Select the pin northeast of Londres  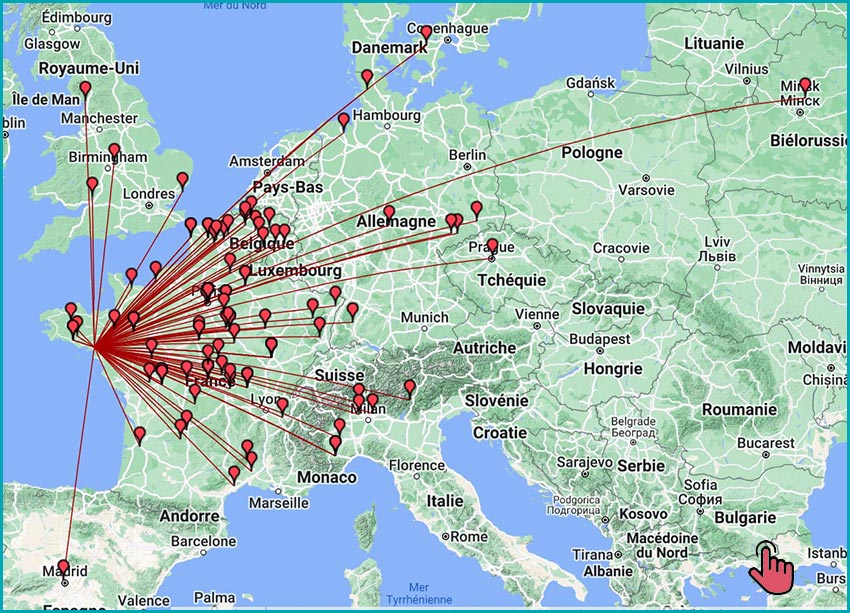pyautogui.click(x=182, y=180)
